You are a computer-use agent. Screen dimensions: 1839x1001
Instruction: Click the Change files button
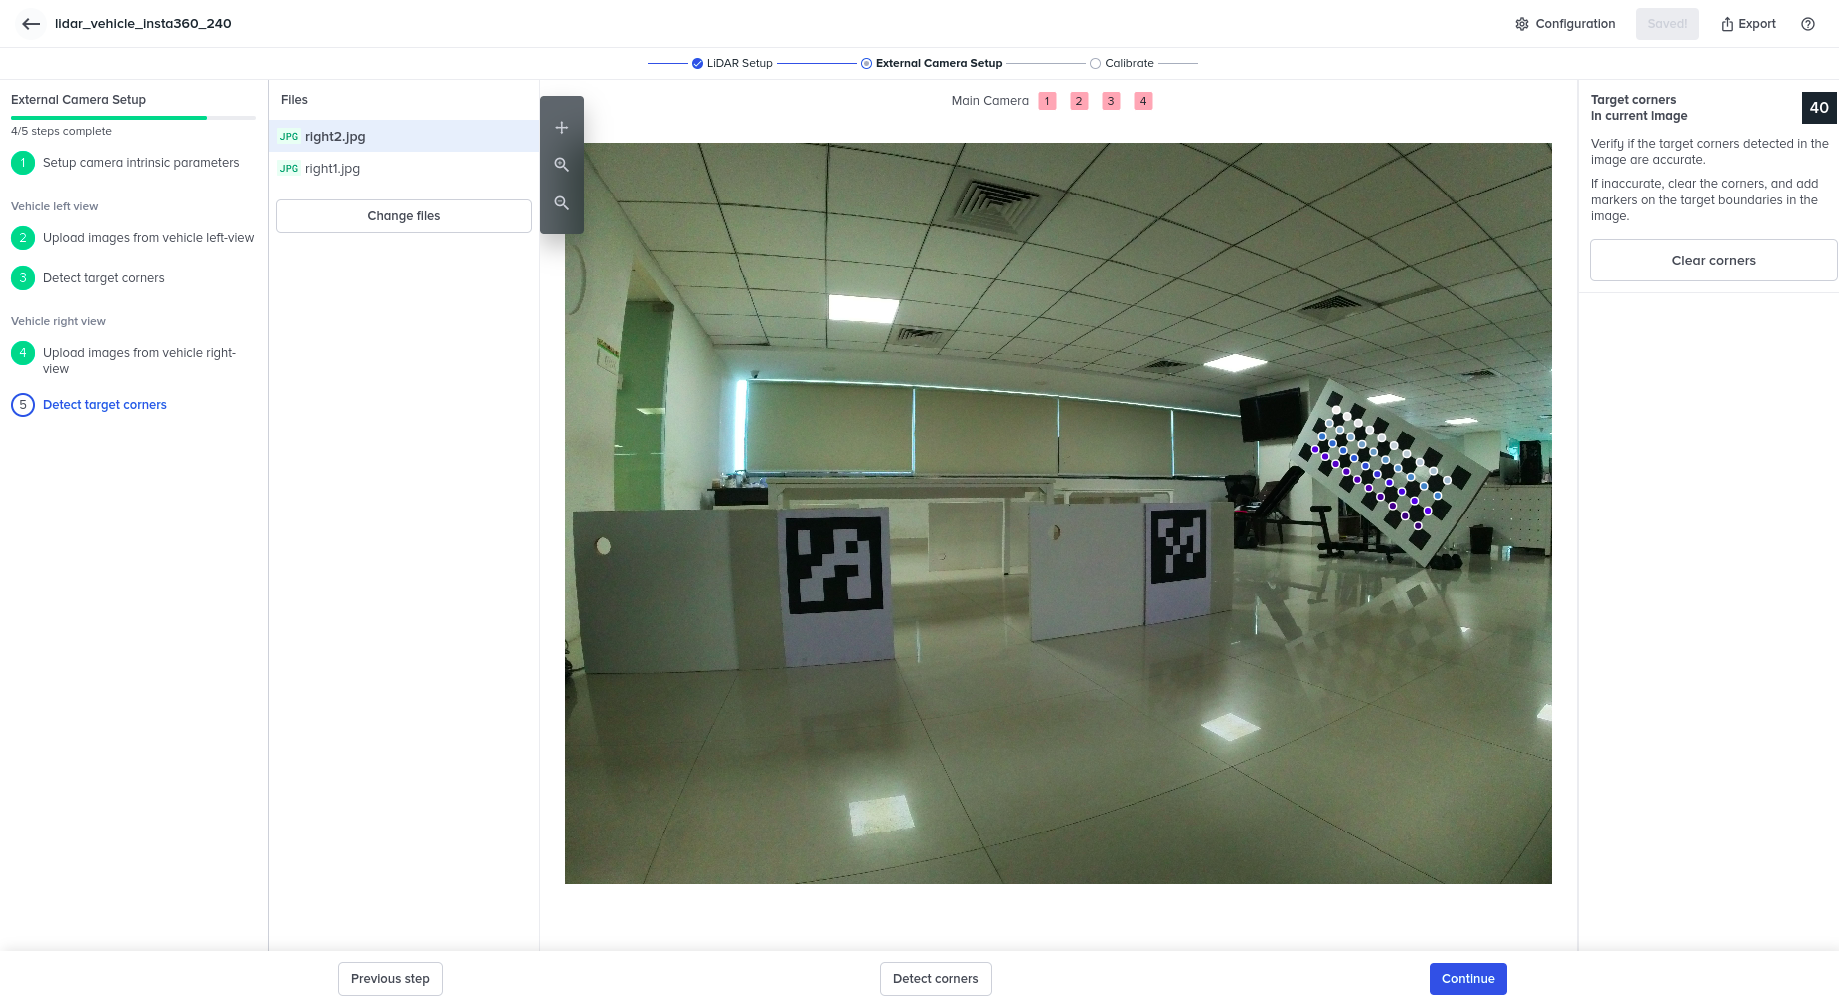(403, 216)
